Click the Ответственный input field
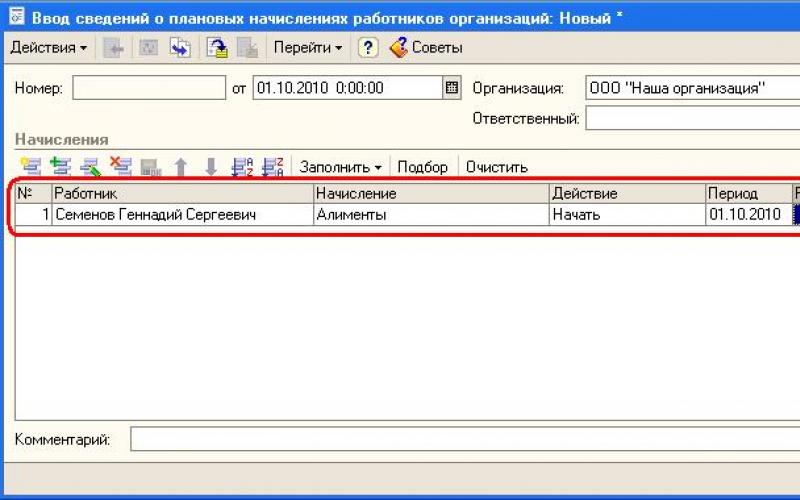The width and height of the screenshot is (800, 500). tap(692, 118)
